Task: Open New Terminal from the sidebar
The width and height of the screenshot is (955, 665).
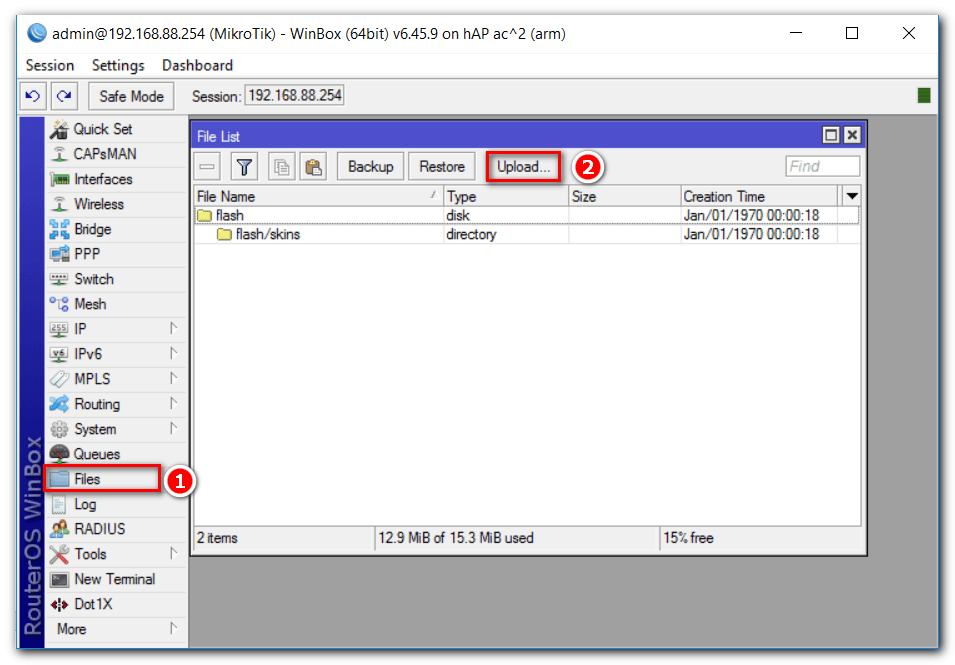Action: [x=114, y=579]
